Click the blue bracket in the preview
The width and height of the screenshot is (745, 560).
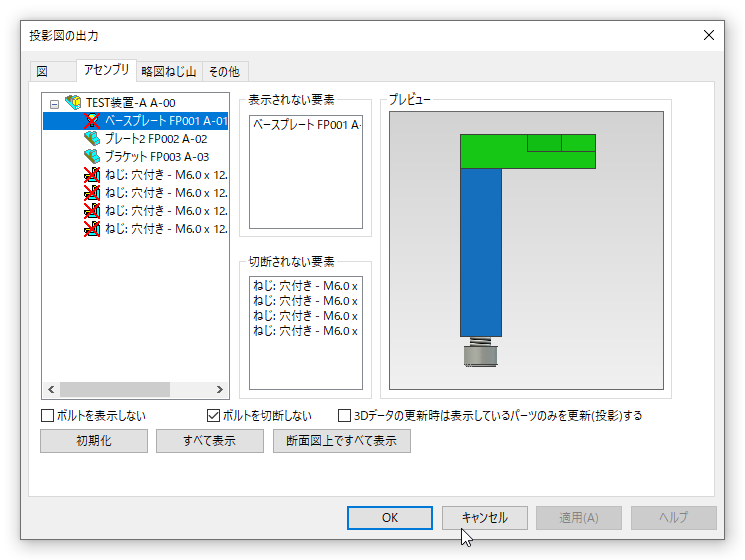(480, 252)
